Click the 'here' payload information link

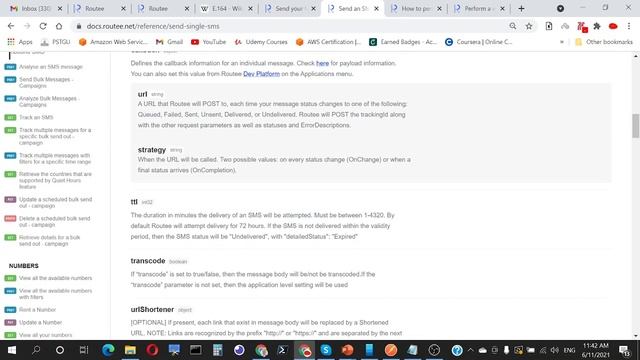point(322,63)
